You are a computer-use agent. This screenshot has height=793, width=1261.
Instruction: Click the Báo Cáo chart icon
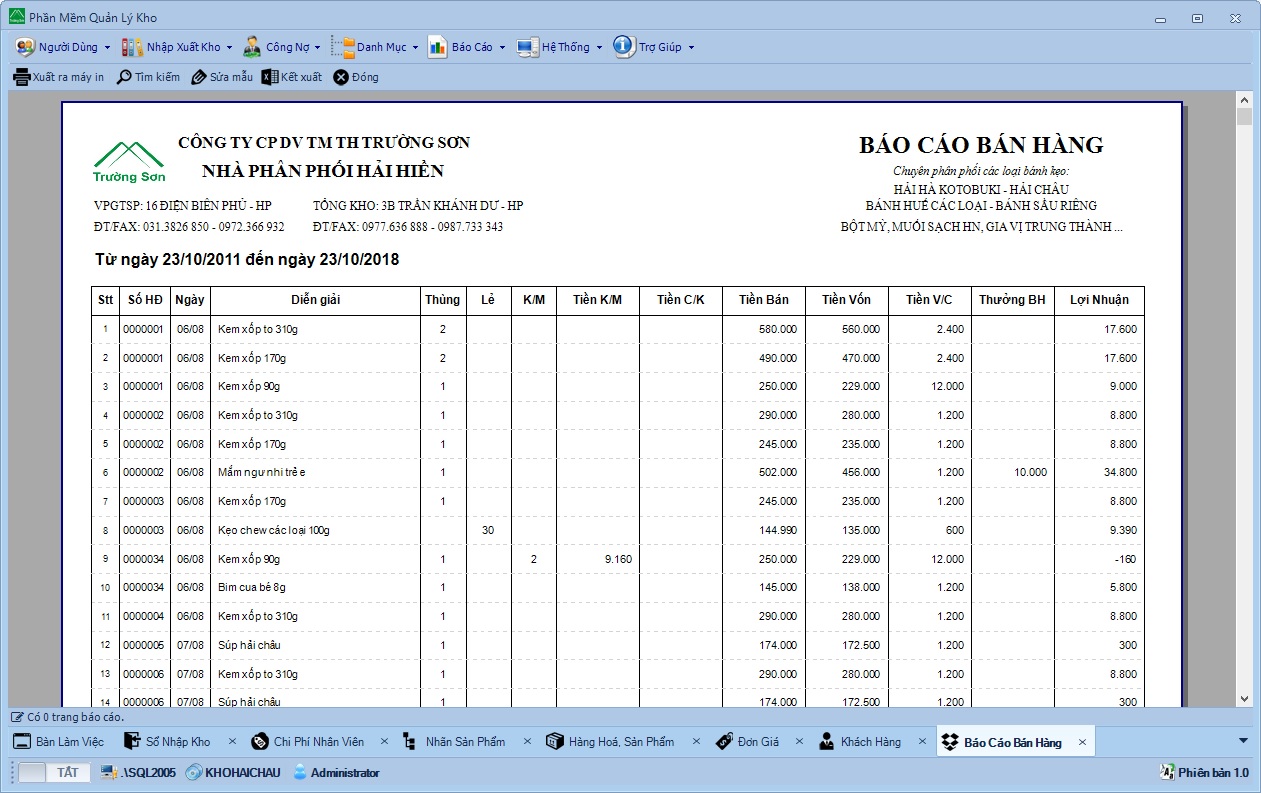(x=437, y=47)
